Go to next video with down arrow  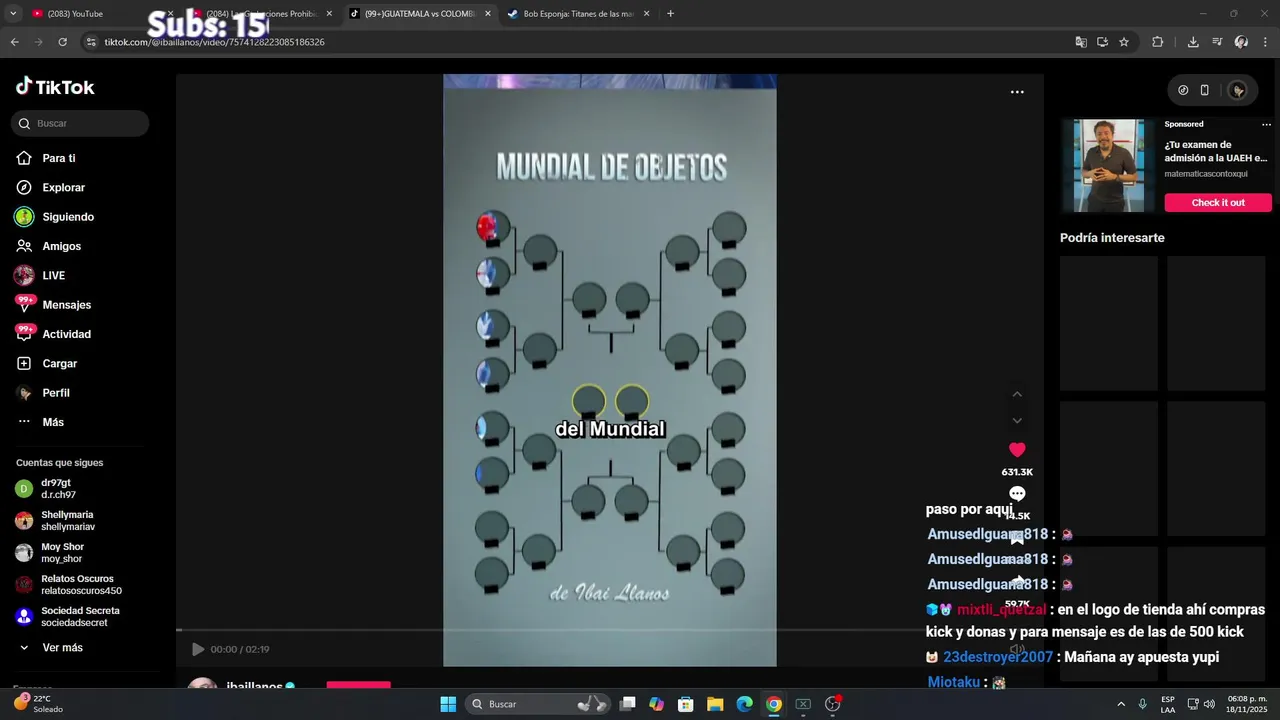click(x=1017, y=421)
